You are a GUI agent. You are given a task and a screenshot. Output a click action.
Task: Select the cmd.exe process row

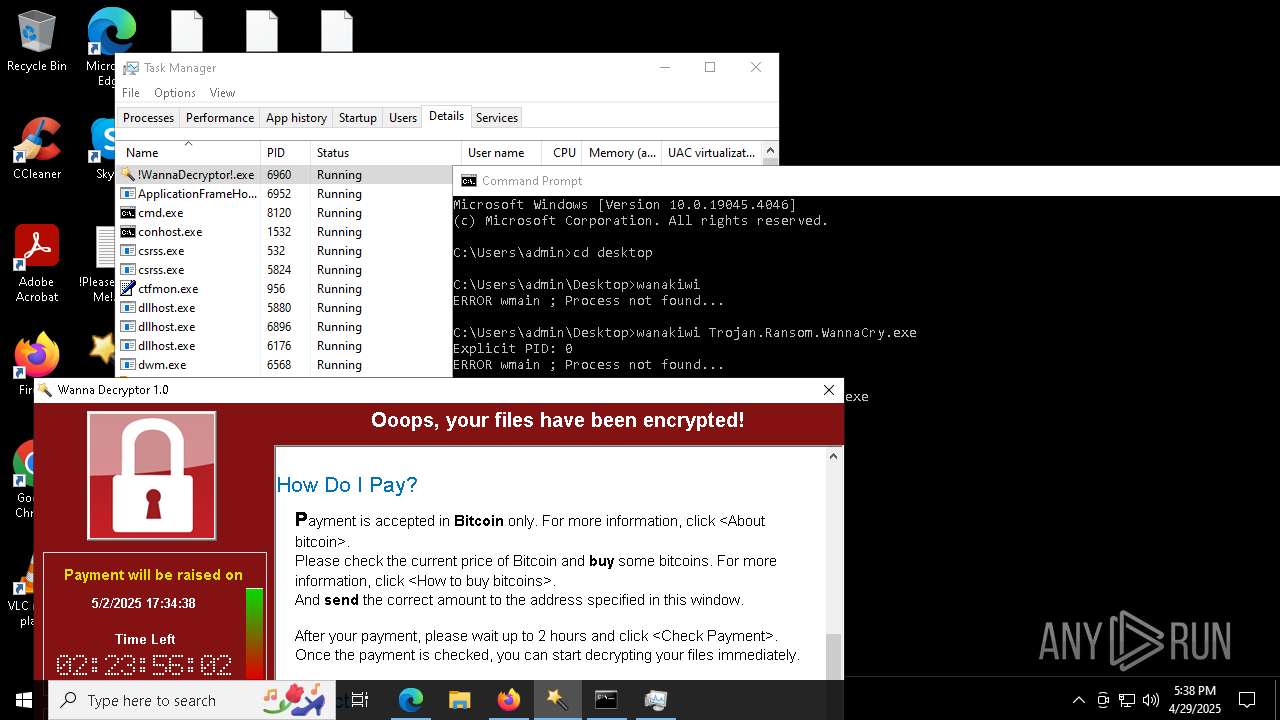click(284, 213)
